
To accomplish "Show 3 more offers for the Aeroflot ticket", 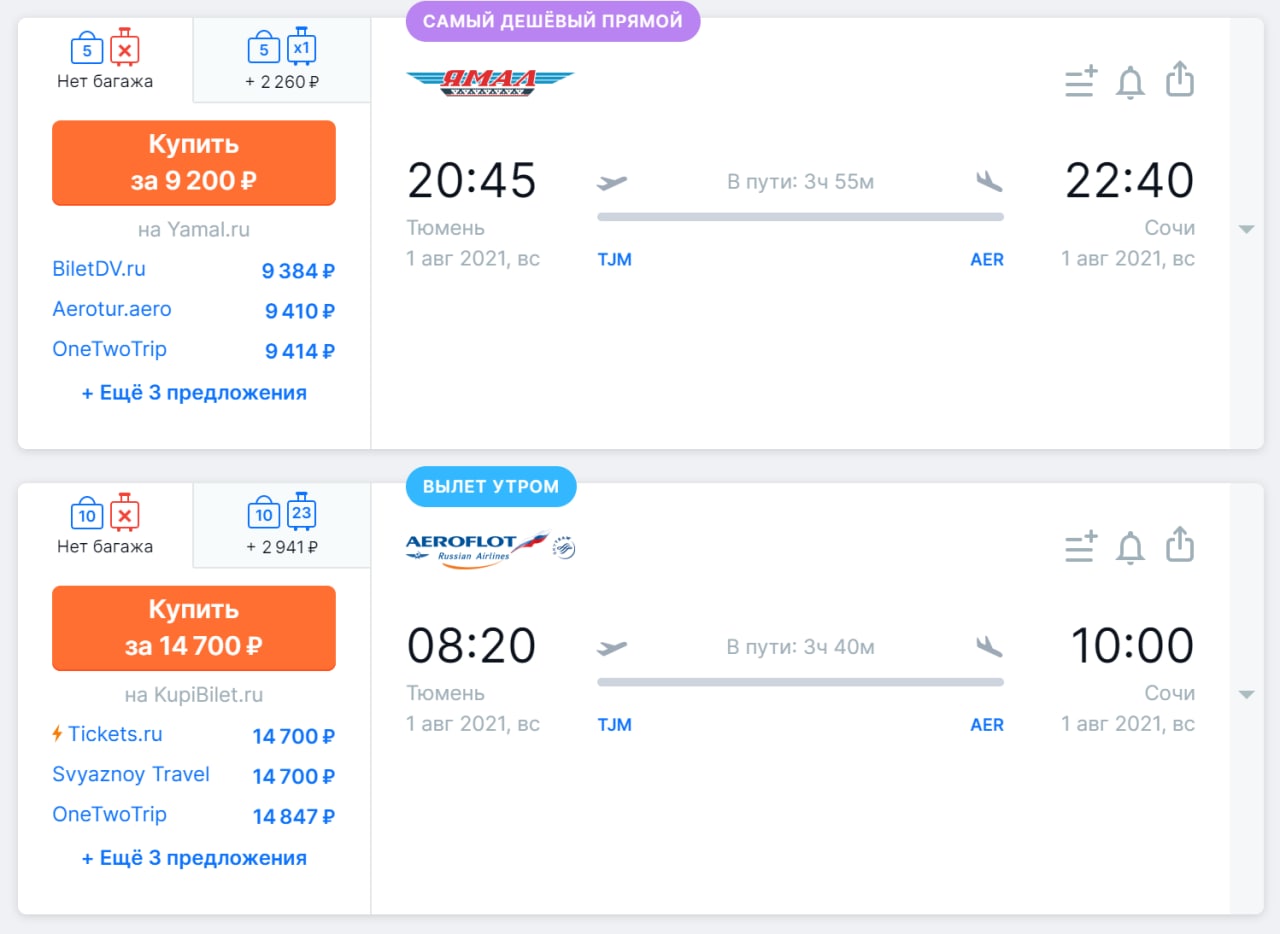I will click(x=194, y=858).
